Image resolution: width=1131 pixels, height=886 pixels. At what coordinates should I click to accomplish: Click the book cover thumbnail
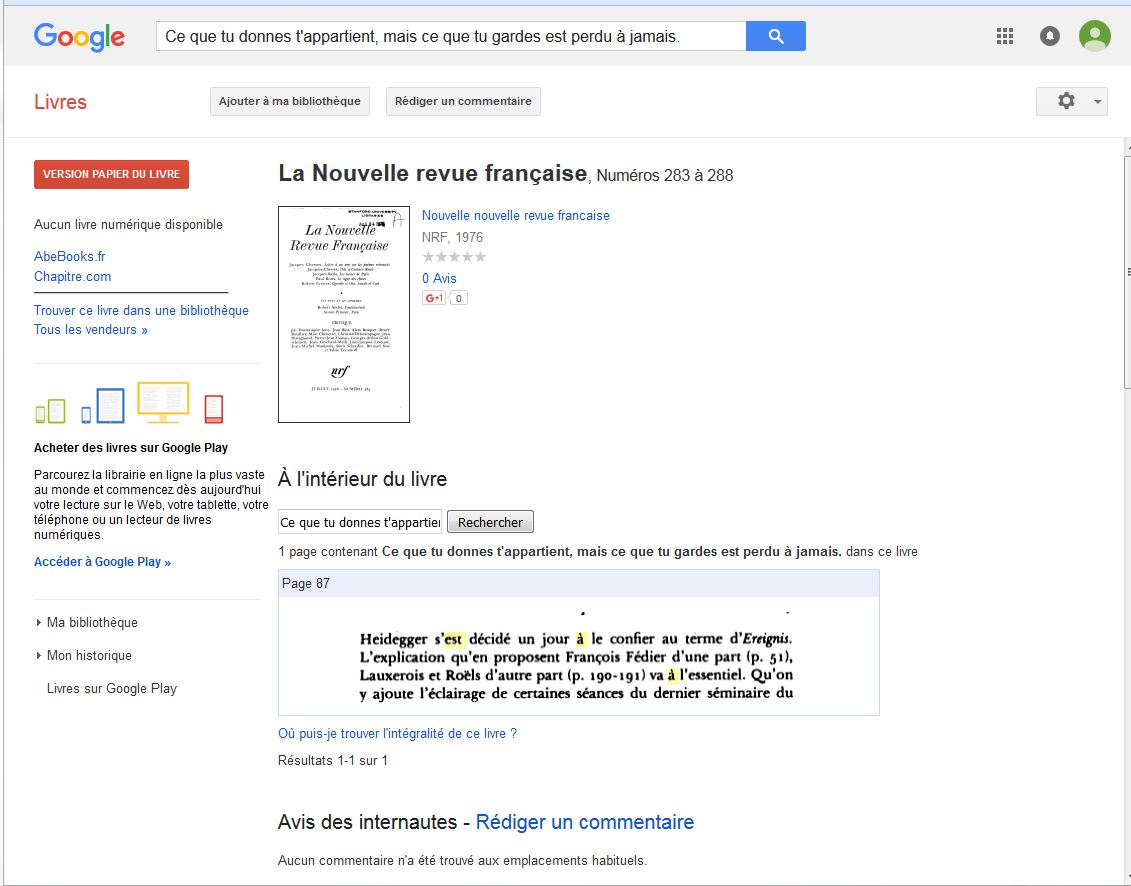(x=343, y=314)
